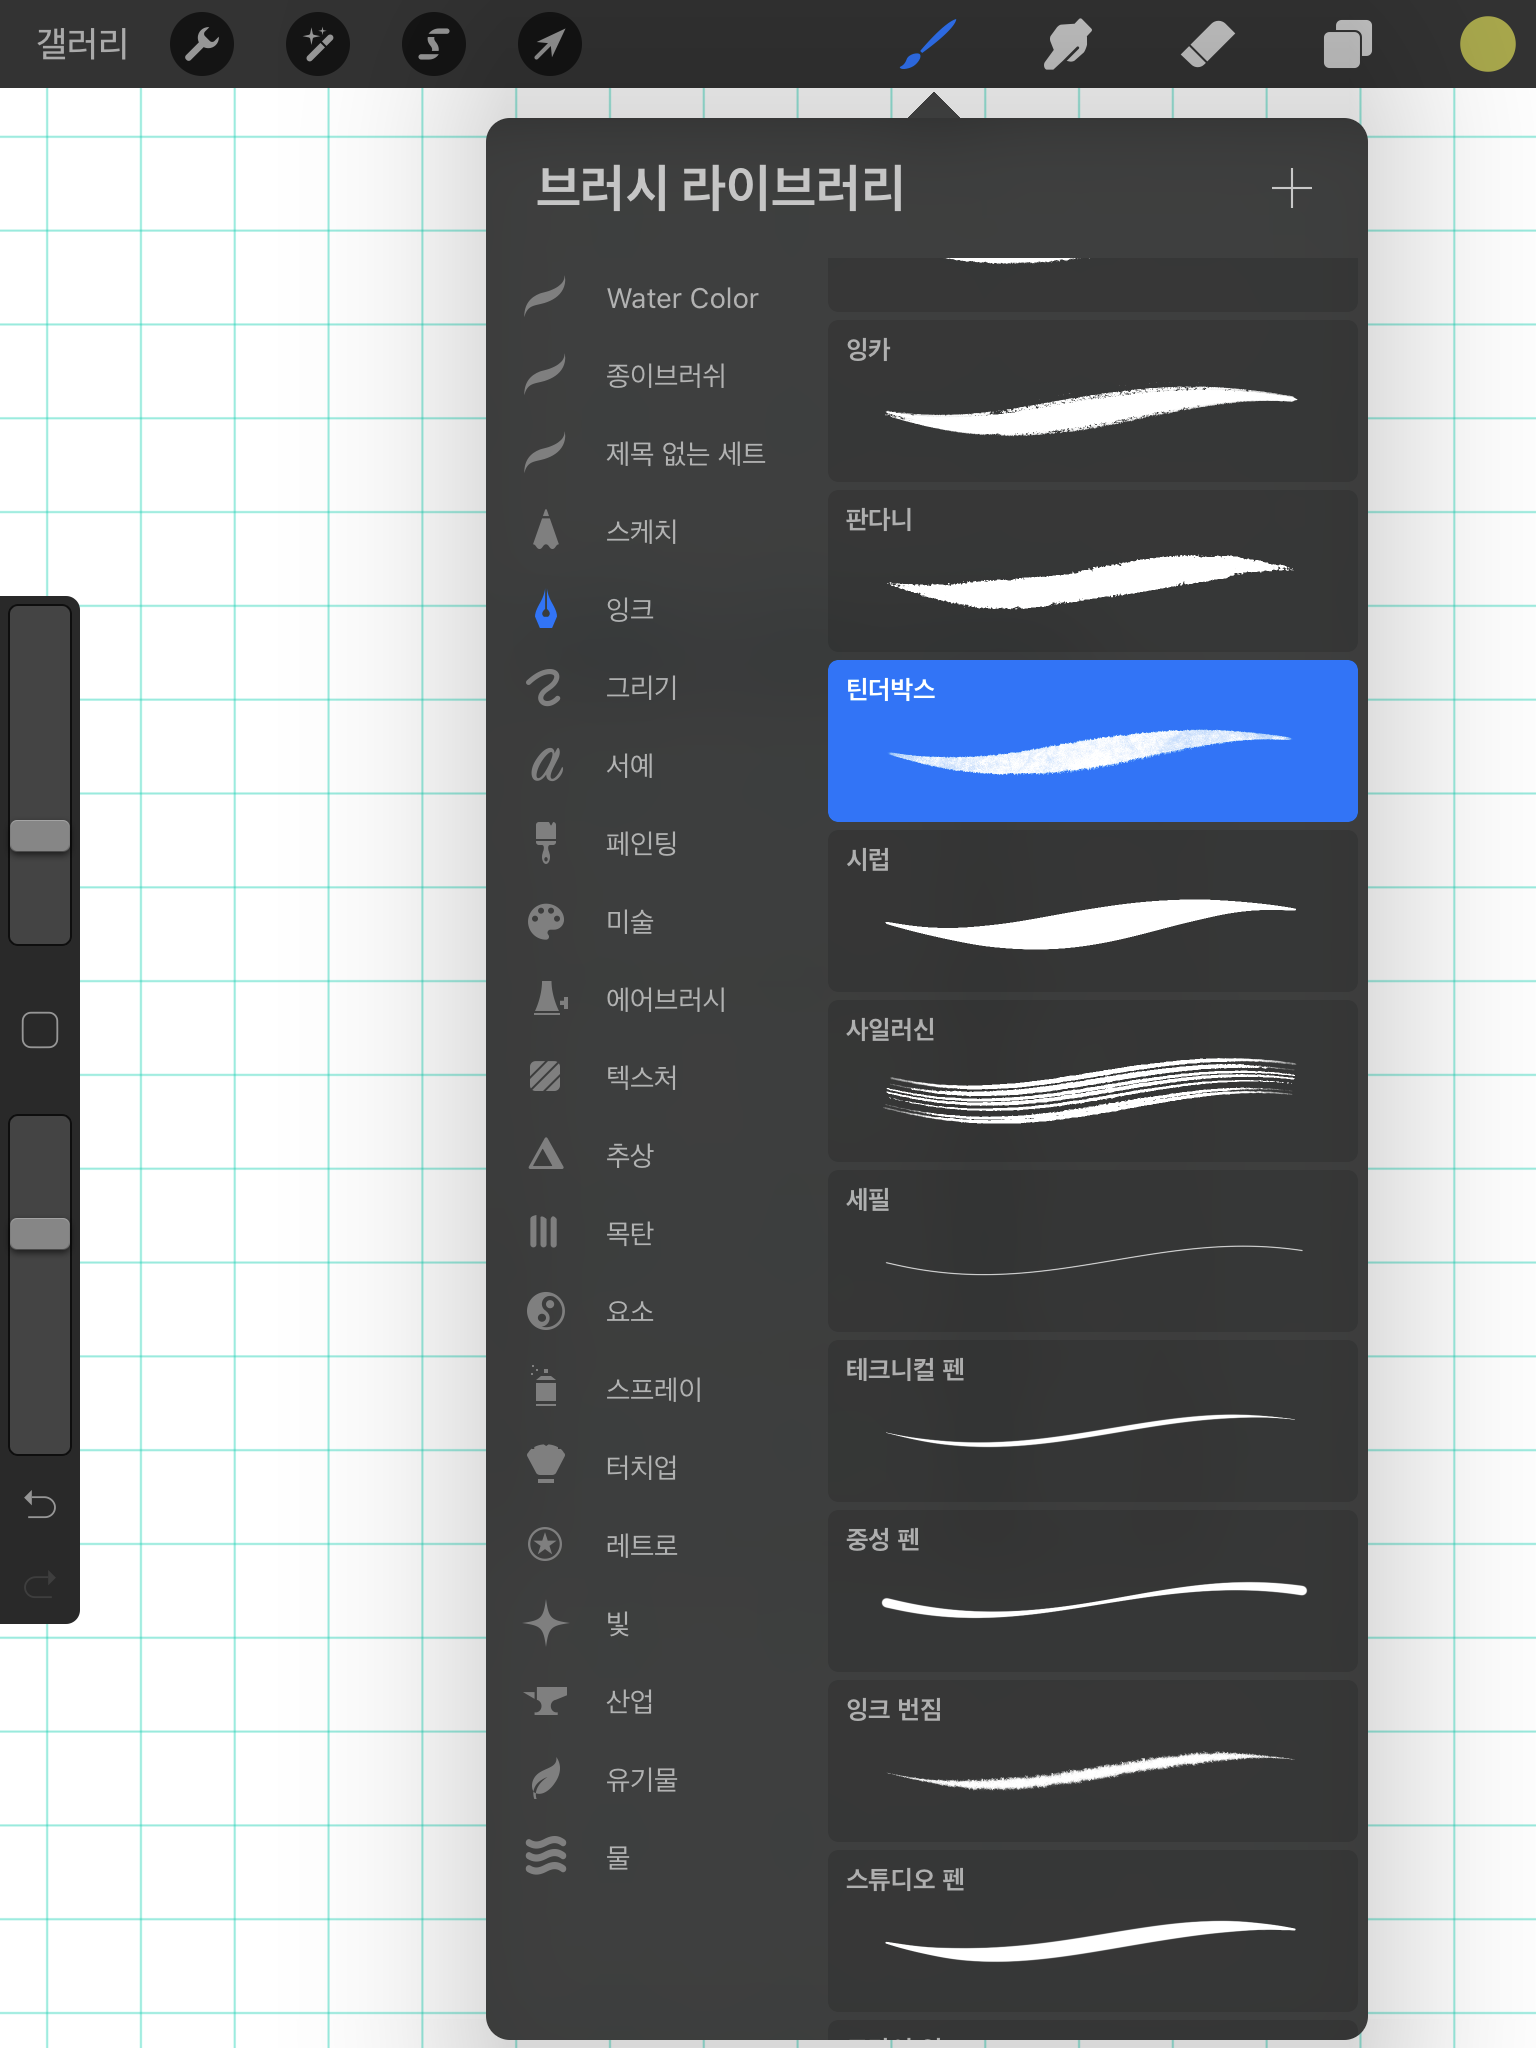Click the 페인팅 paintbrush category icon
The height and width of the screenshot is (2048, 1536).
546,843
